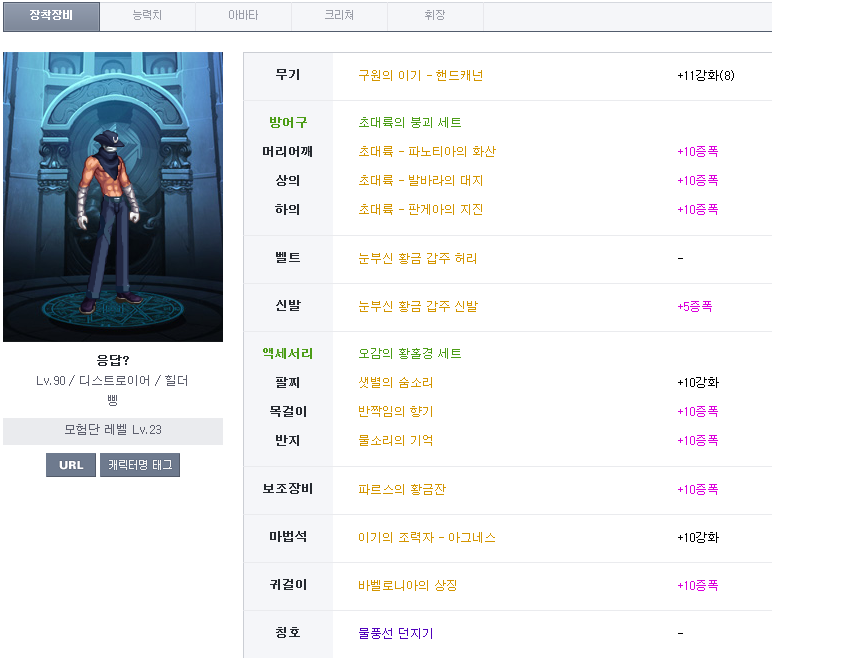Open the title 물풍선 던지기
The image size is (864, 658).
(395, 634)
